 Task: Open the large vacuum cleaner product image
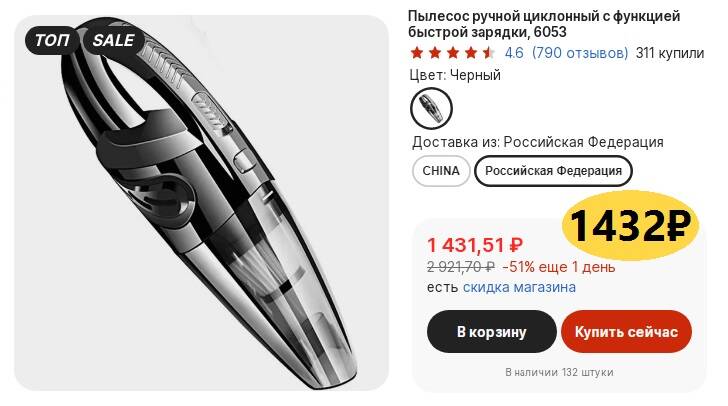(202, 203)
